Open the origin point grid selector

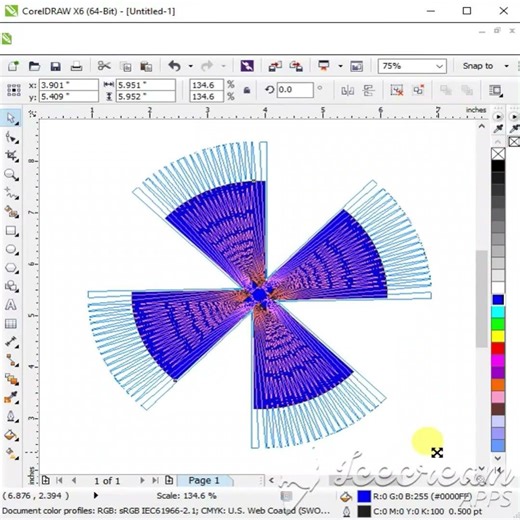(x=14, y=90)
